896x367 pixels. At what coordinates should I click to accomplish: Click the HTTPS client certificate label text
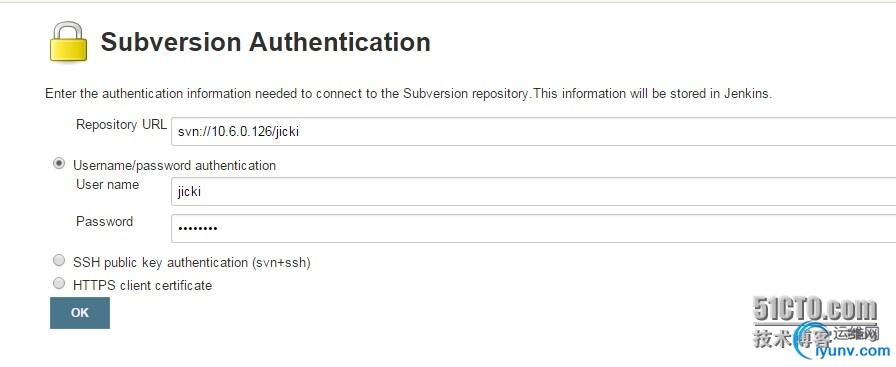click(x=142, y=285)
